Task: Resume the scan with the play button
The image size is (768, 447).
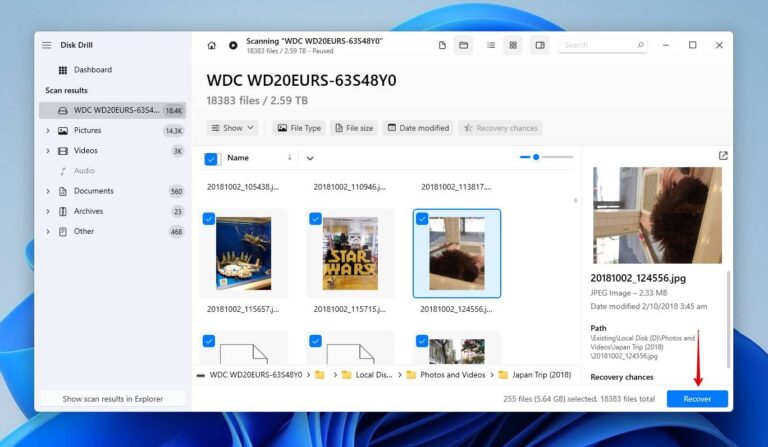Action: [x=233, y=45]
